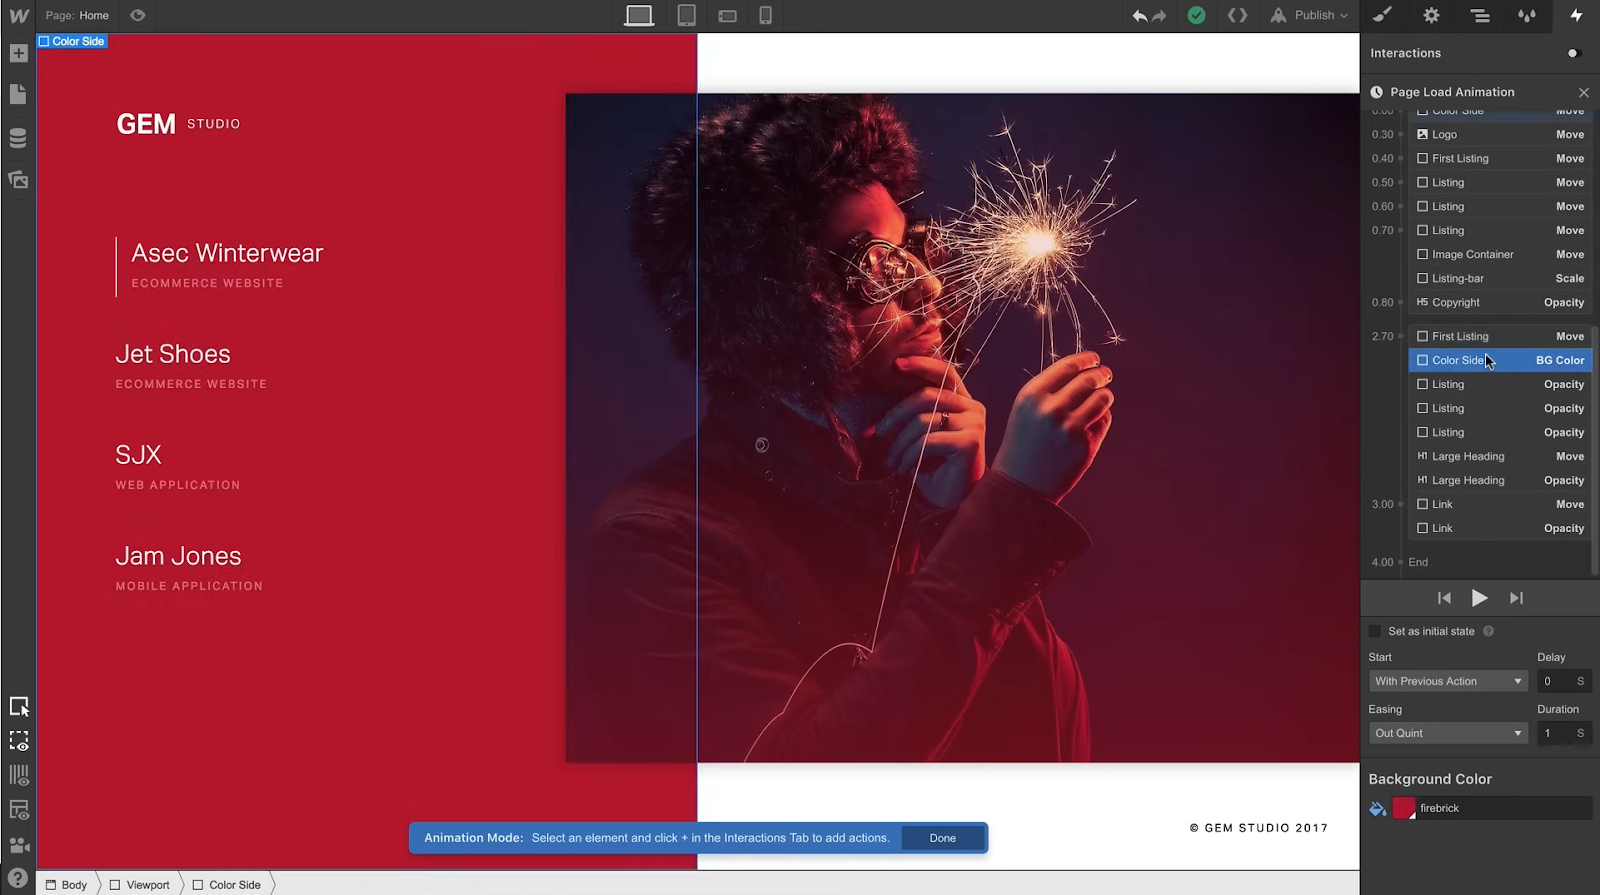Open the Pages panel
Screen dimensions: 1600x895
tap(18, 95)
